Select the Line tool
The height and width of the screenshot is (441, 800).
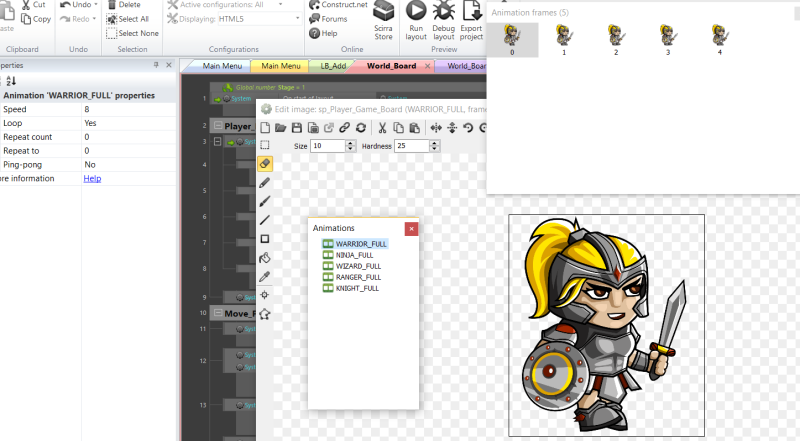(x=265, y=220)
